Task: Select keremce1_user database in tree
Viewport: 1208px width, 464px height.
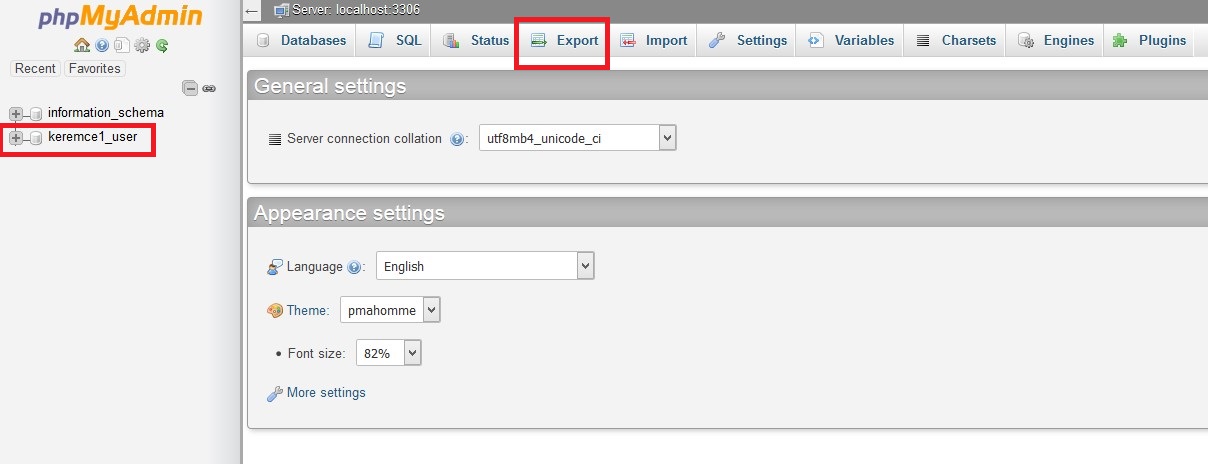Action: pyautogui.click(x=93, y=137)
